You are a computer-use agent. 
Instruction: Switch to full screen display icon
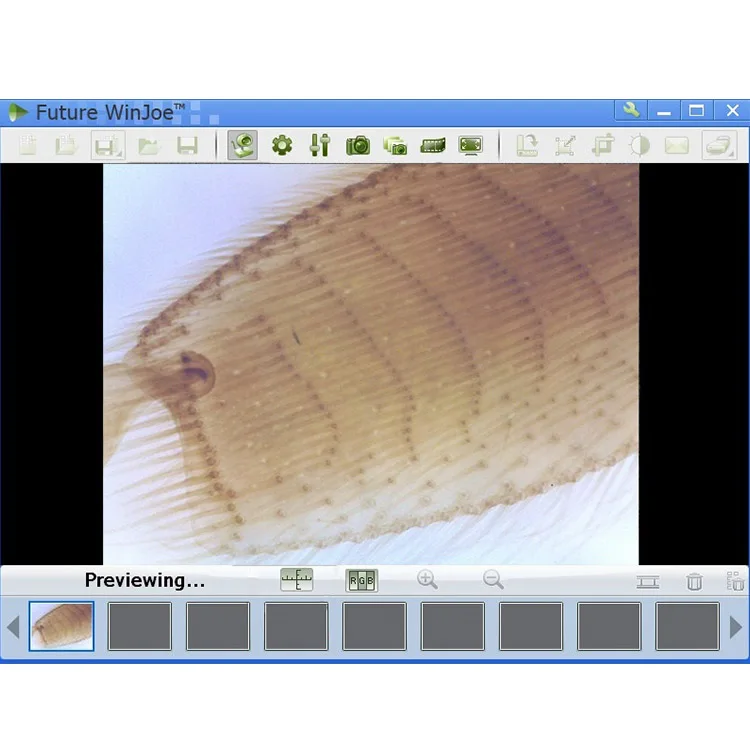(x=470, y=145)
